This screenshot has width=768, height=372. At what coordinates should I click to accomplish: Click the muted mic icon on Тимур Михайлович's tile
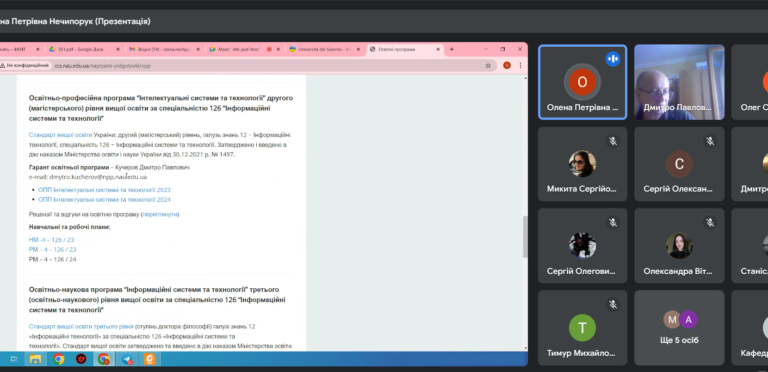point(612,304)
